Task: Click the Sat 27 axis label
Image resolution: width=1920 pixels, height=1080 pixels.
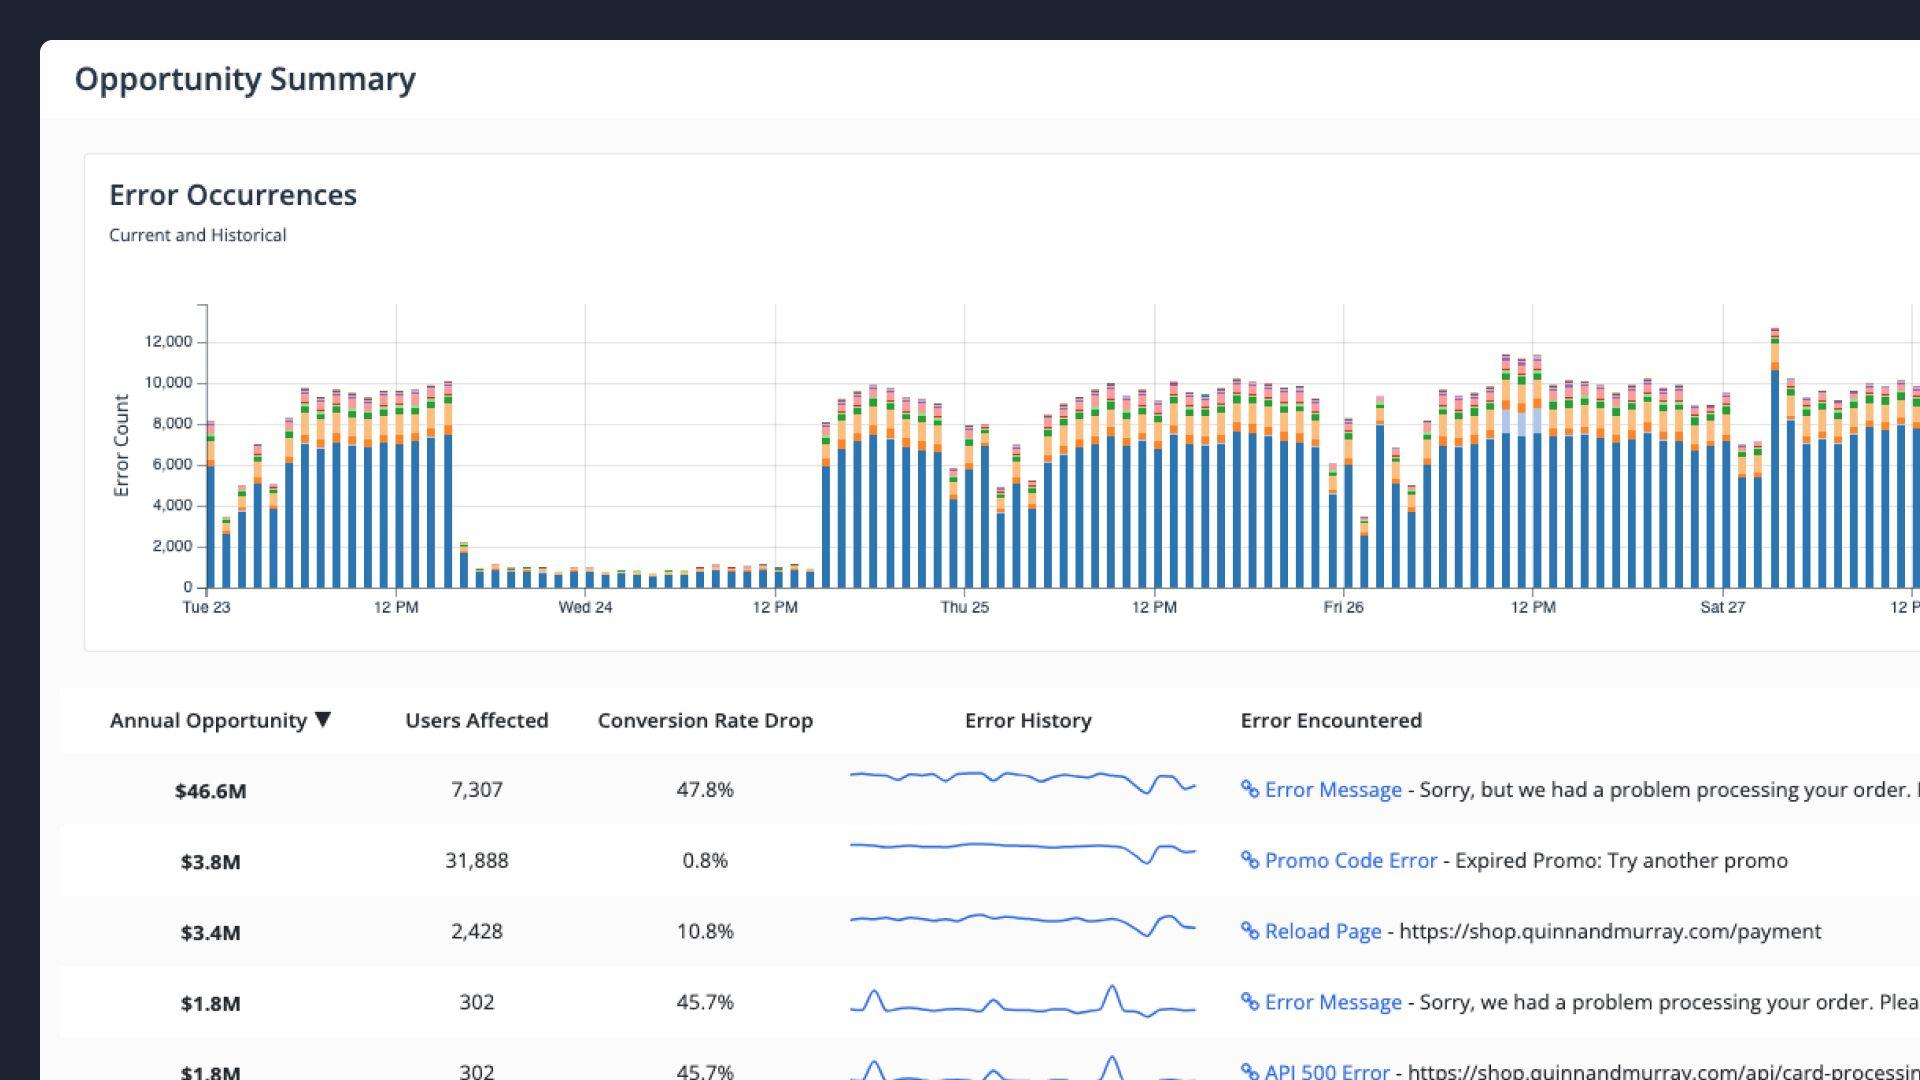Action: coord(1722,607)
